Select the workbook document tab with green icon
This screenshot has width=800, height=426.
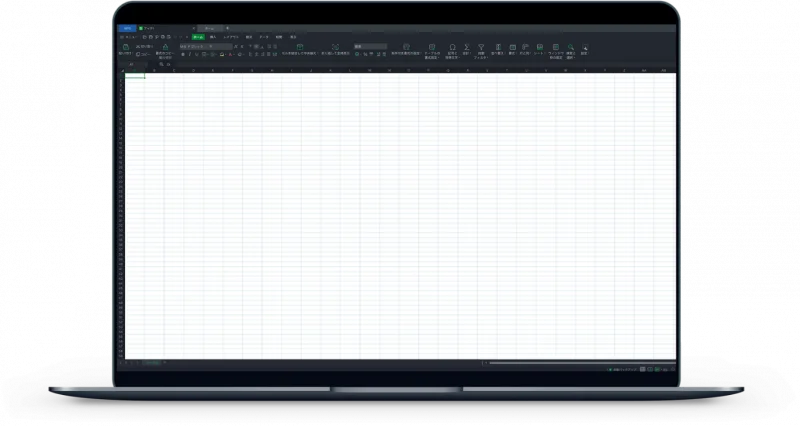[166, 28]
